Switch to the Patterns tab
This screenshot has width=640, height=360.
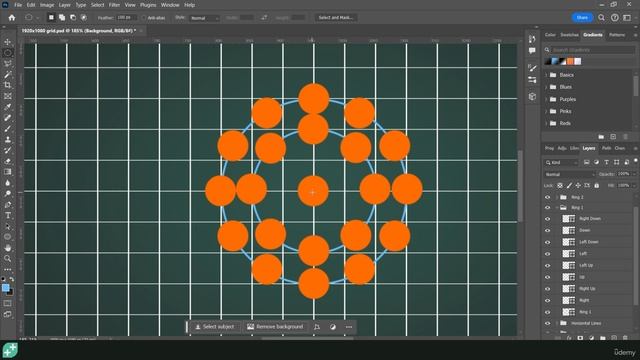tap(617, 35)
